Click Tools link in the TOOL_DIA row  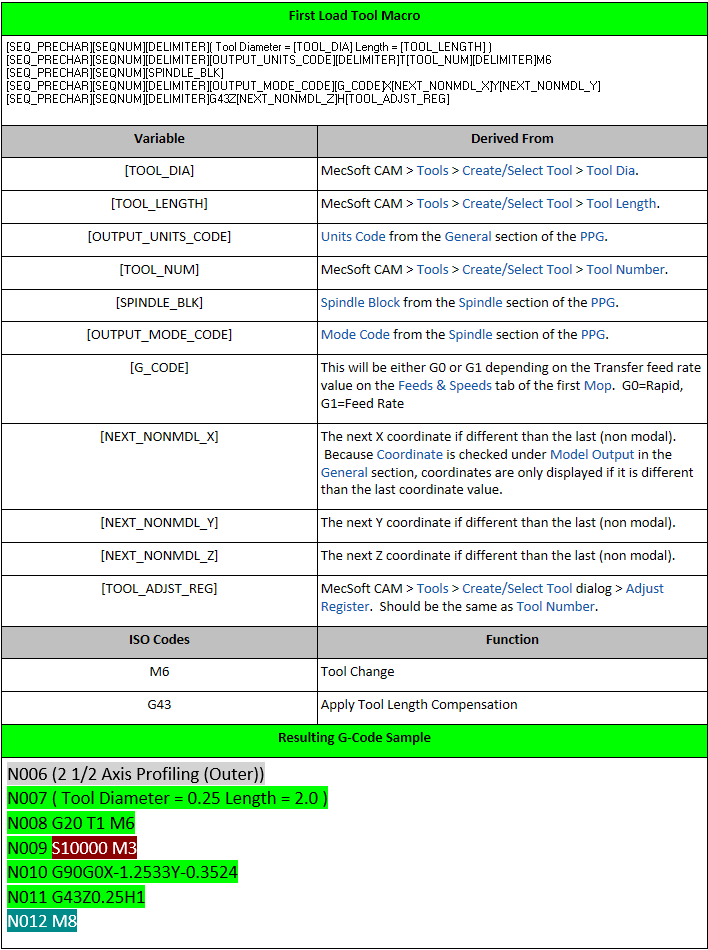coord(432,171)
